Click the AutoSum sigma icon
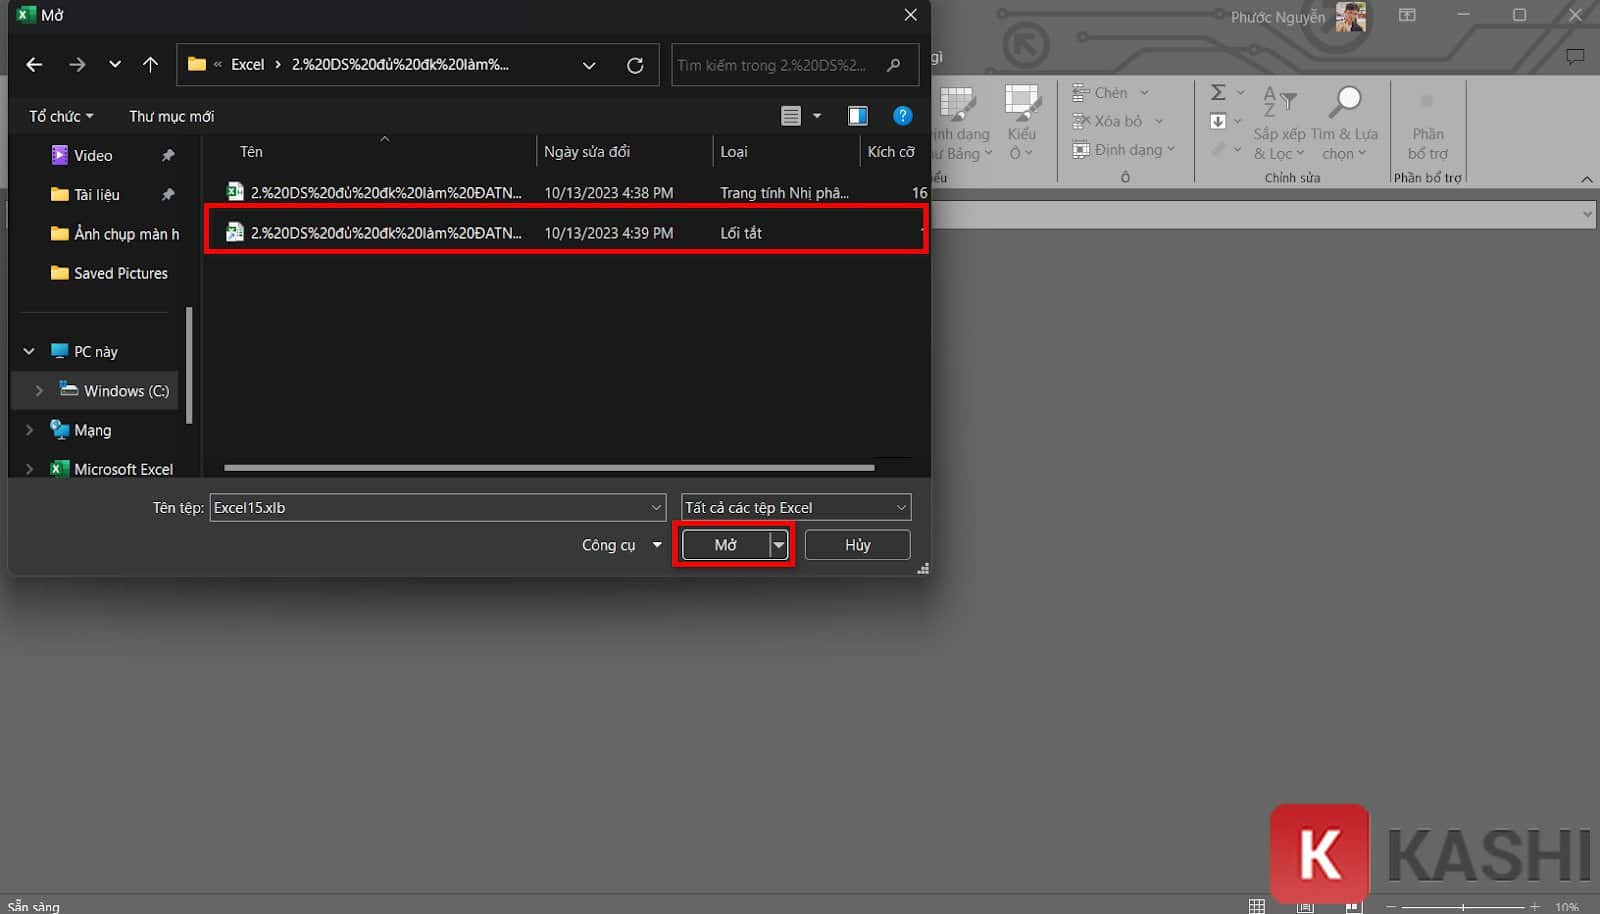This screenshot has width=1600, height=914. (x=1217, y=93)
